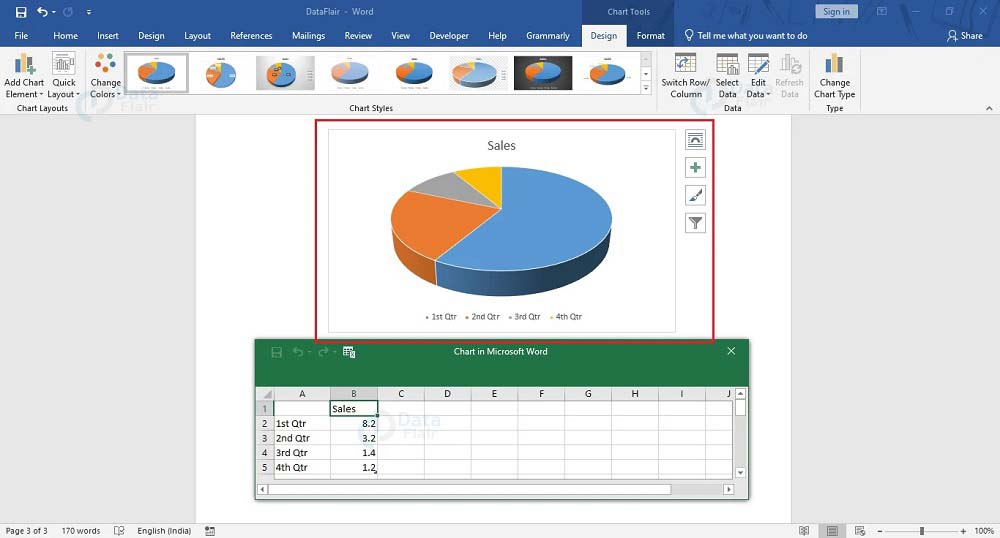This screenshot has height=538, width=1000.
Task: Click the select-all corner of datasheet
Action: 265,394
